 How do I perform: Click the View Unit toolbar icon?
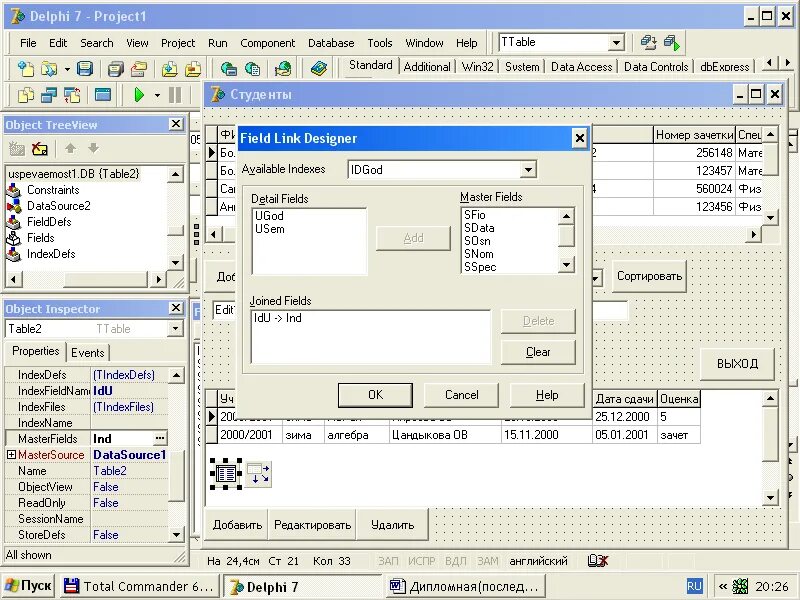coord(26,95)
